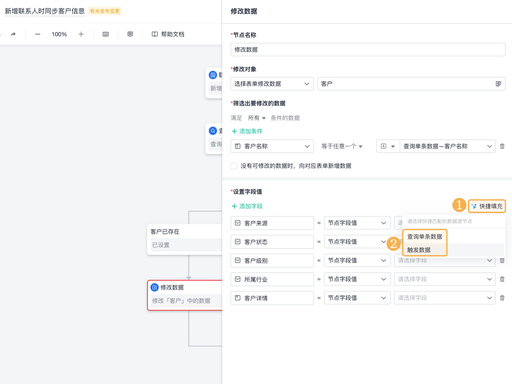Click the 客户 form selection field
Image resolution: width=512 pixels, height=384 pixels.
coord(411,84)
